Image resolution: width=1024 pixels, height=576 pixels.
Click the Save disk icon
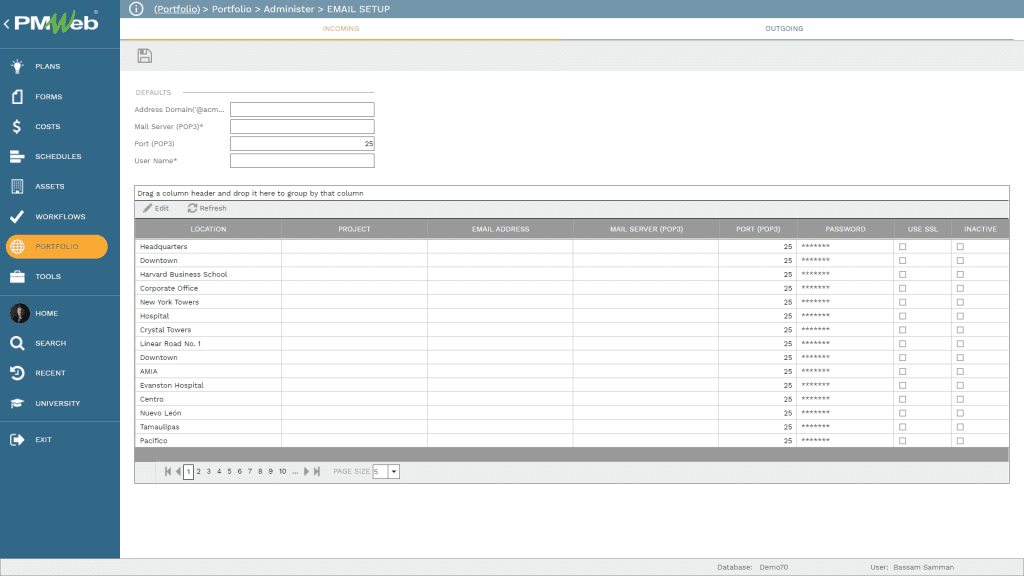[x=144, y=56]
